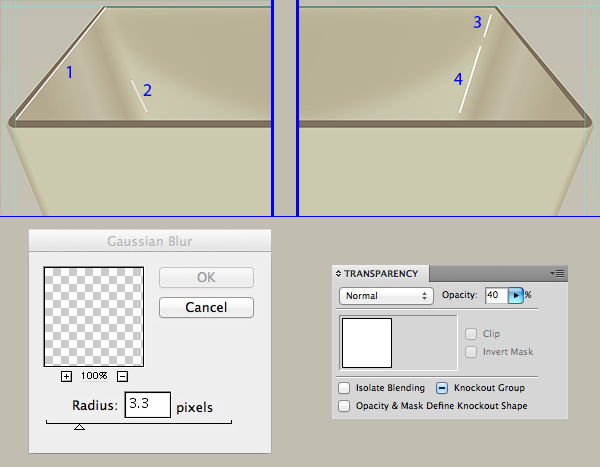This screenshot has width=600, height=467.
Task: Enable Opacity & Mask Define Knockout Shape
Action: click(344, 406)
